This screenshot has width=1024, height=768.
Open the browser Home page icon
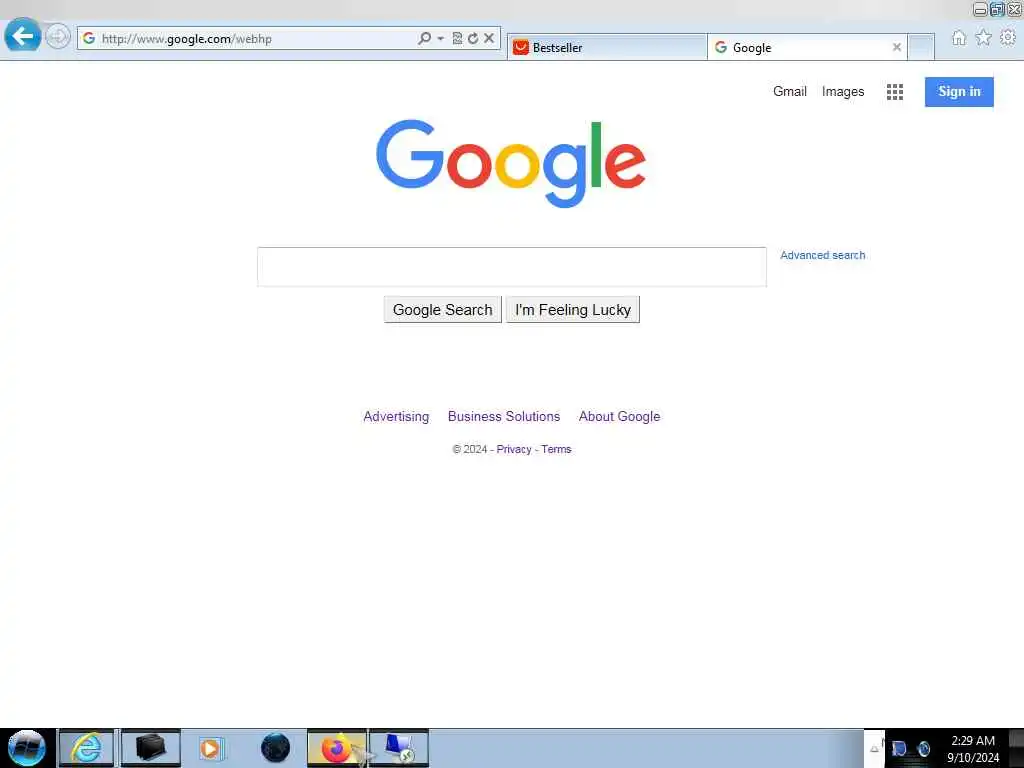click(x=958, y=38)
